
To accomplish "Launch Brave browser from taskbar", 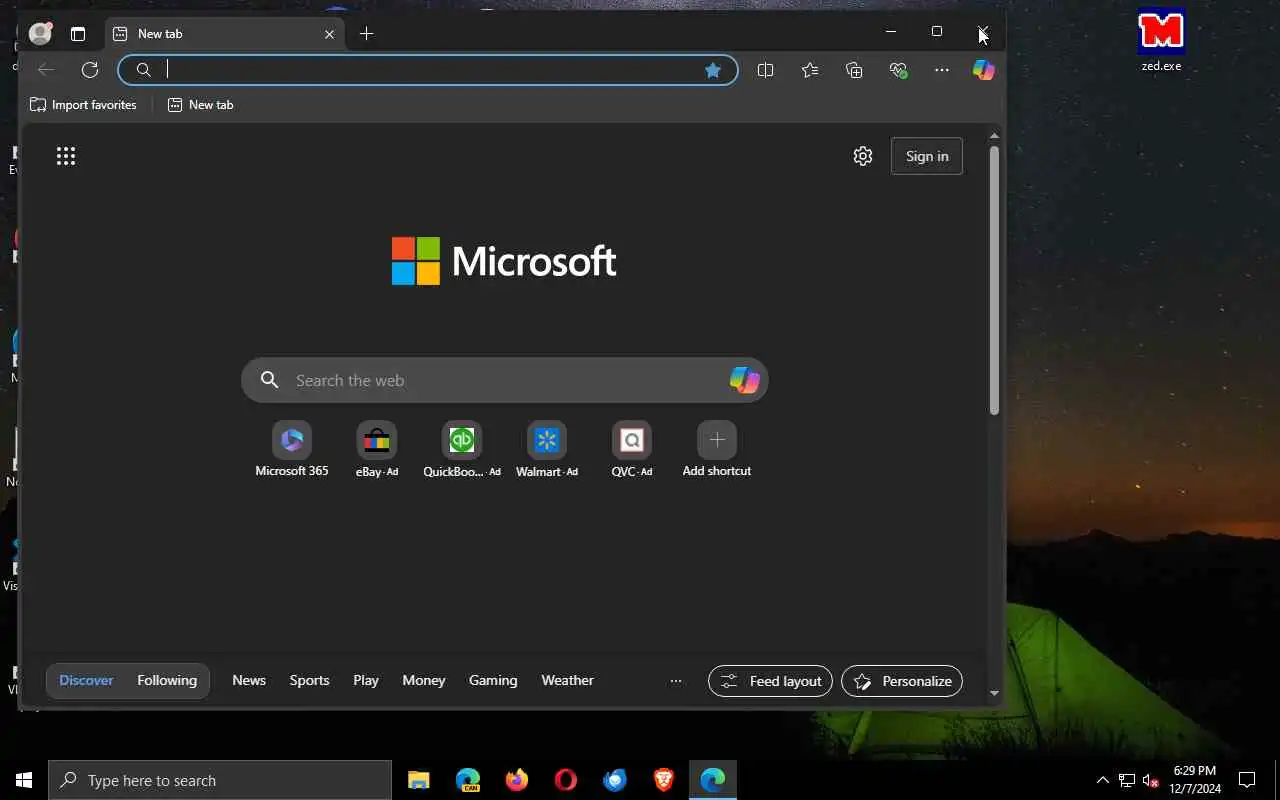I will [663, 780].
